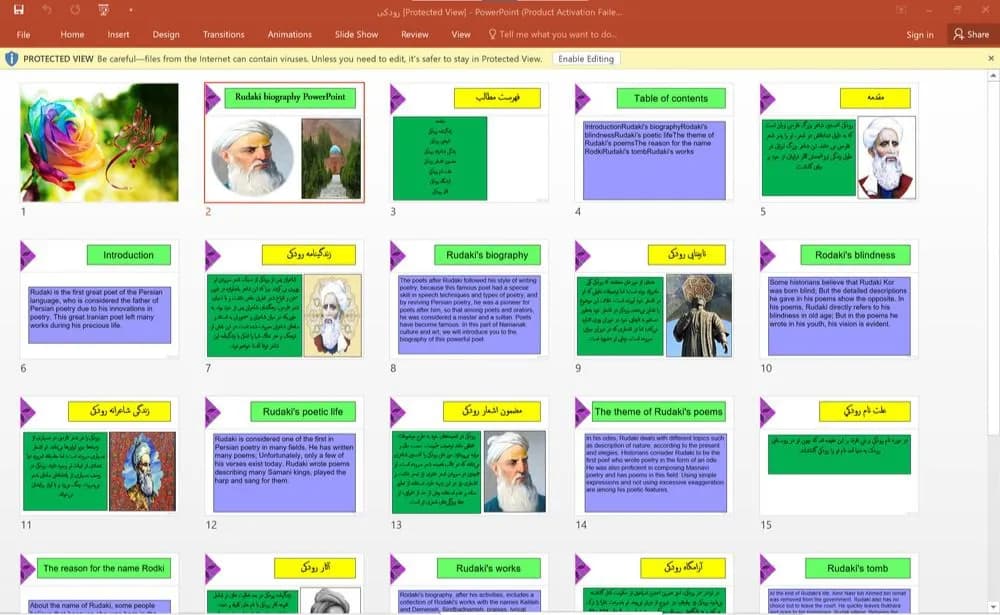Screen dimensions: 1000x615
Task: Start slide show from beginning icon
Action: pyautogui.click(x=103, y=10)
